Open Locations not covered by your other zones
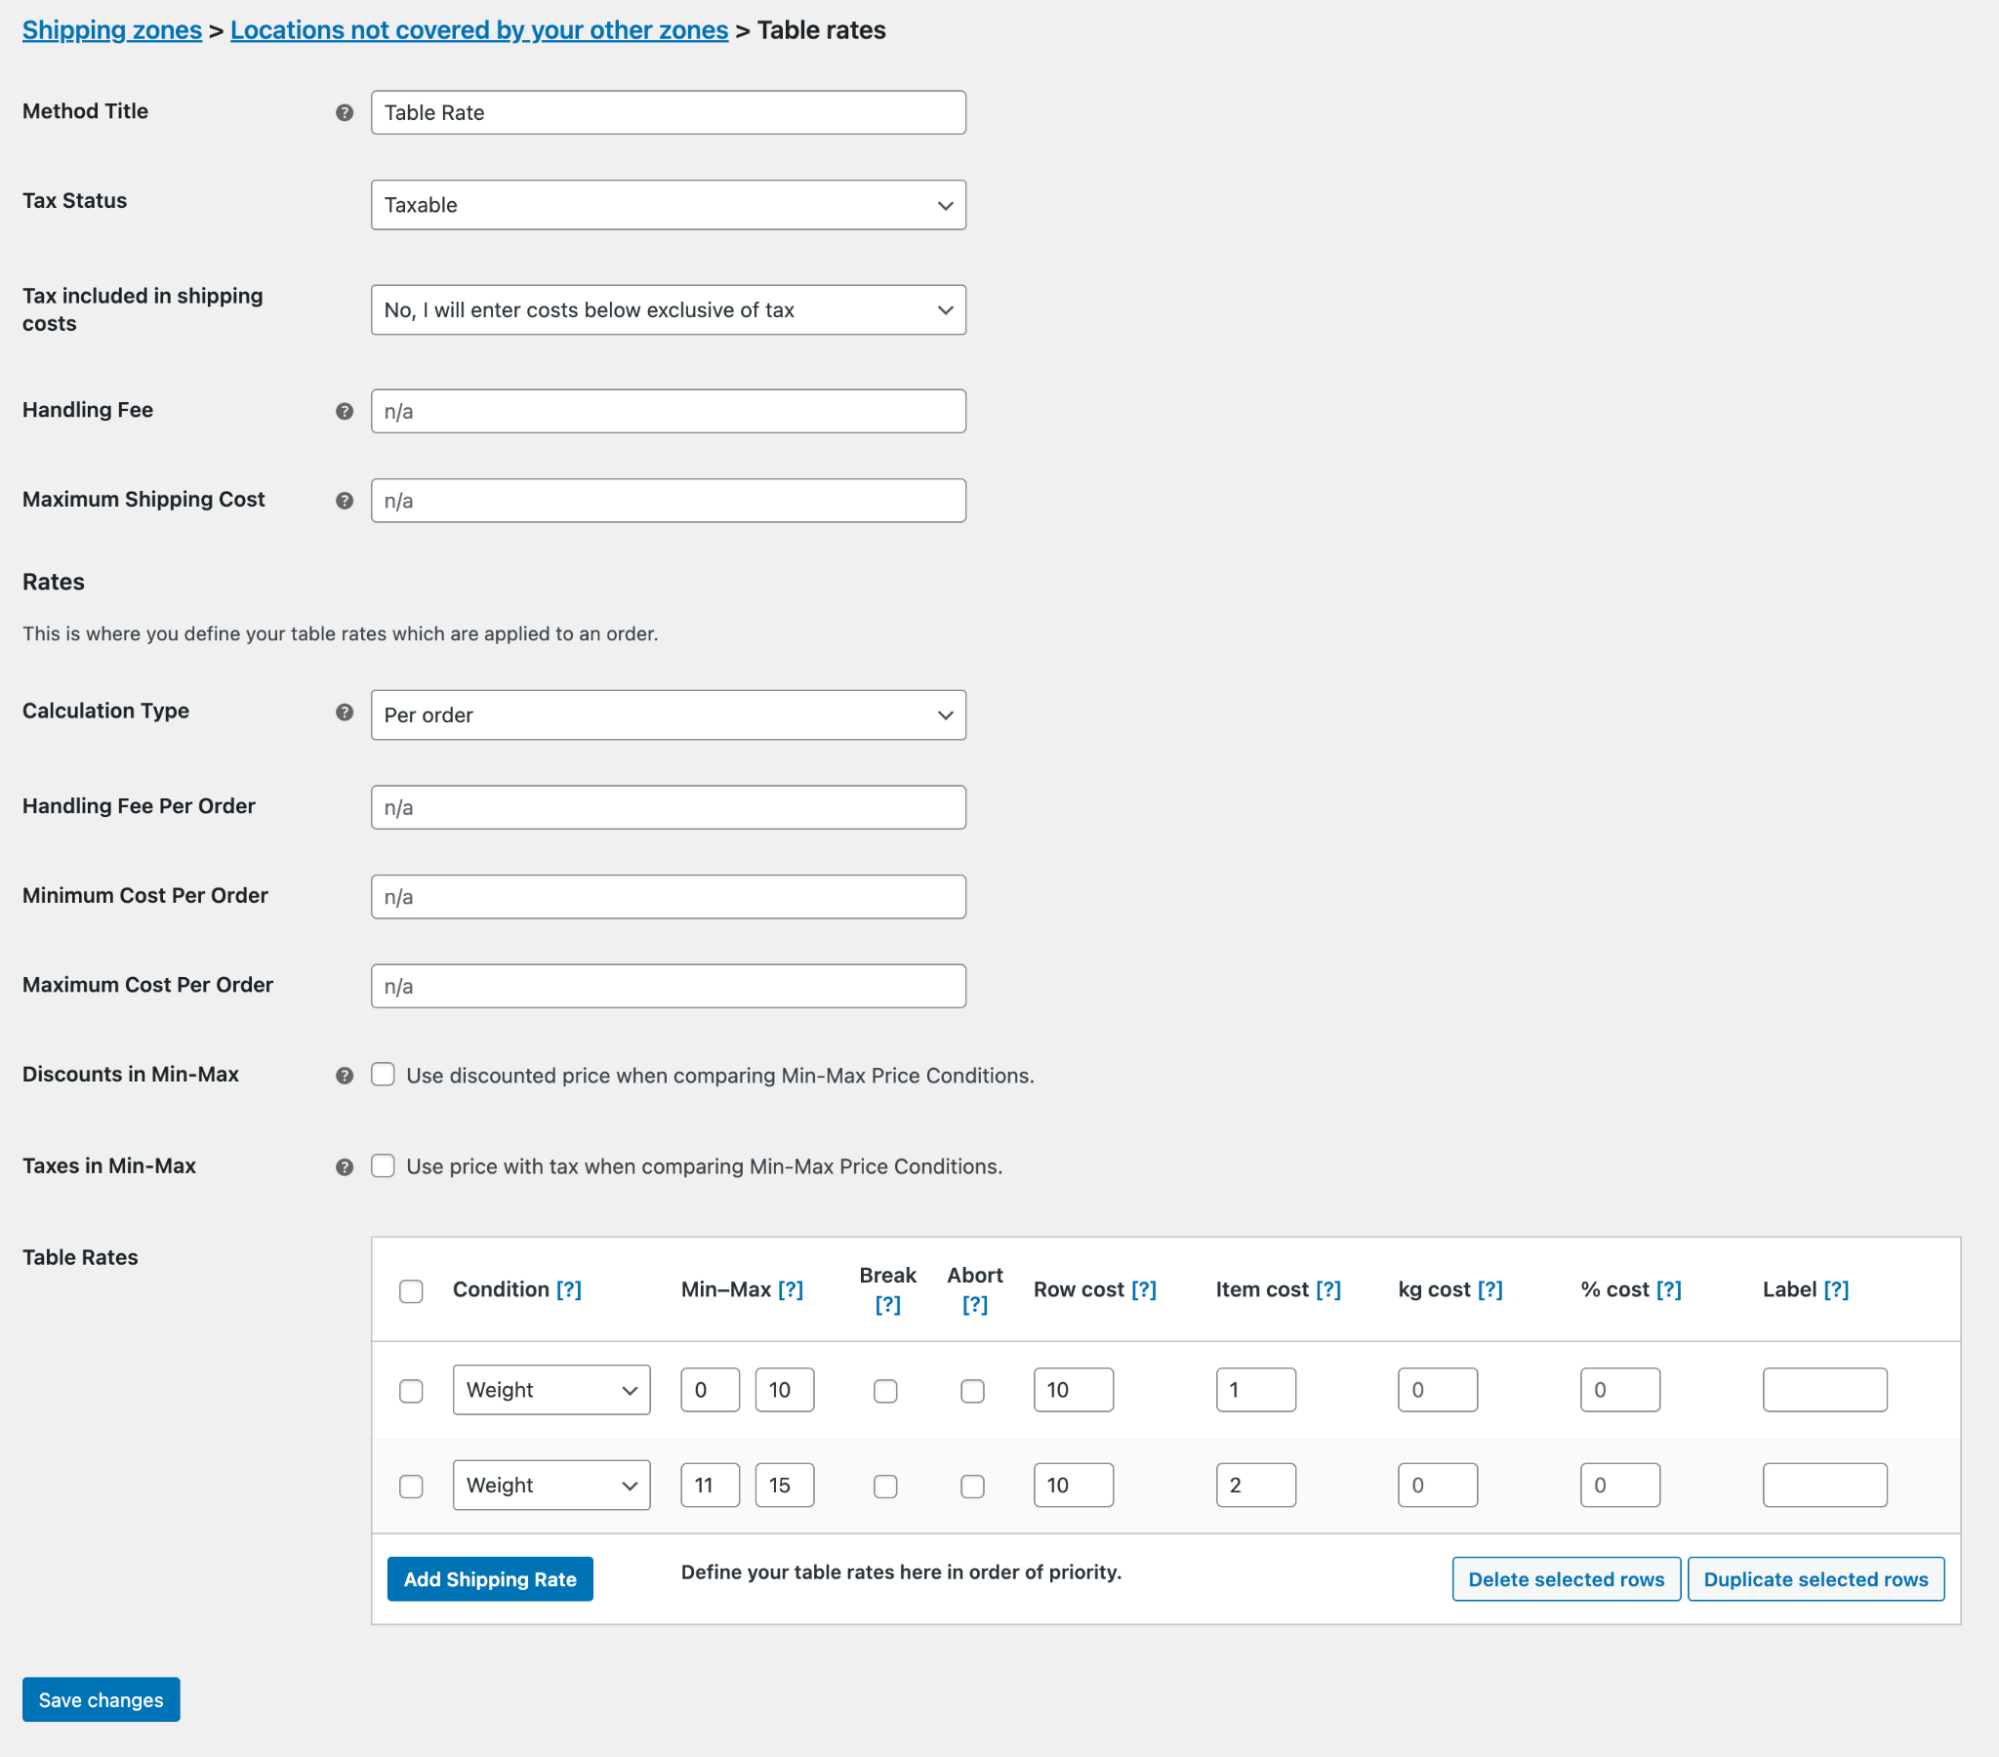 [x=479, y=30]
